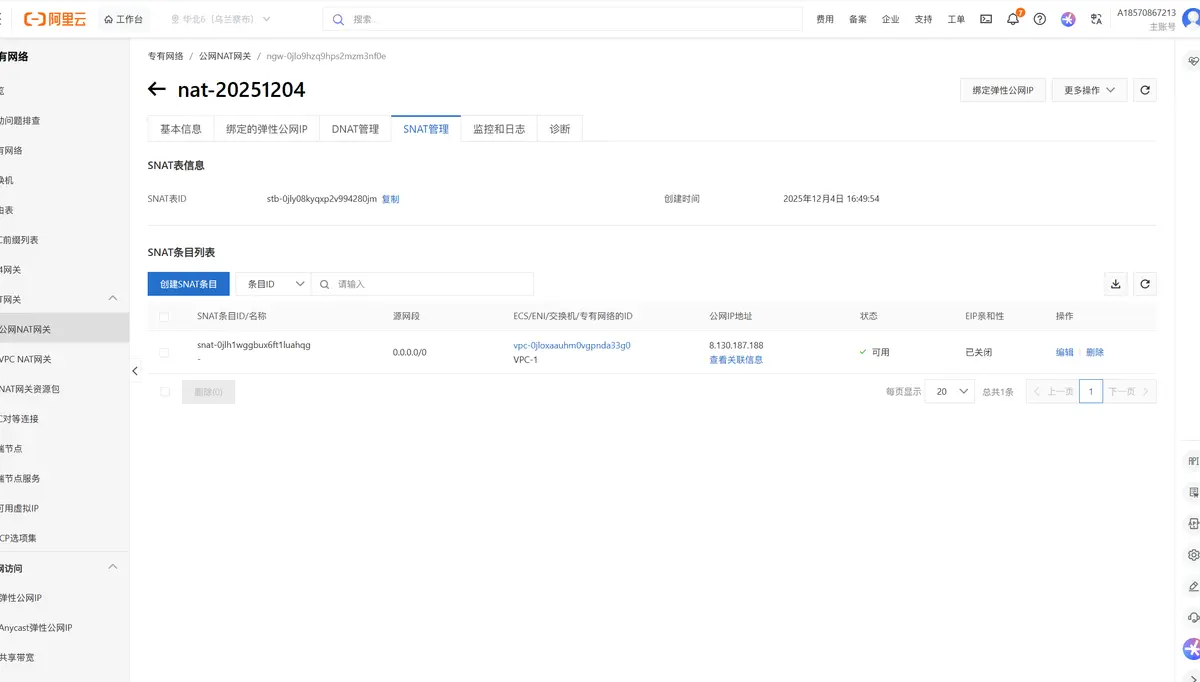
Task: Click 编辑 for the SNAT entry
Action: (x=1064, y=352)
